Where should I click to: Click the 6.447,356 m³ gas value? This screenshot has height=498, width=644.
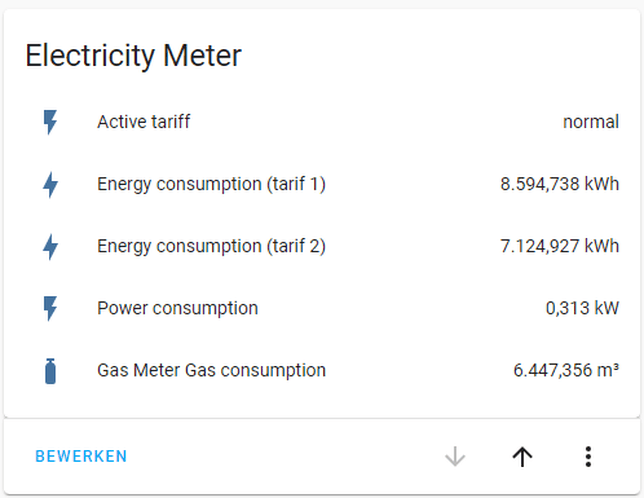566,370
